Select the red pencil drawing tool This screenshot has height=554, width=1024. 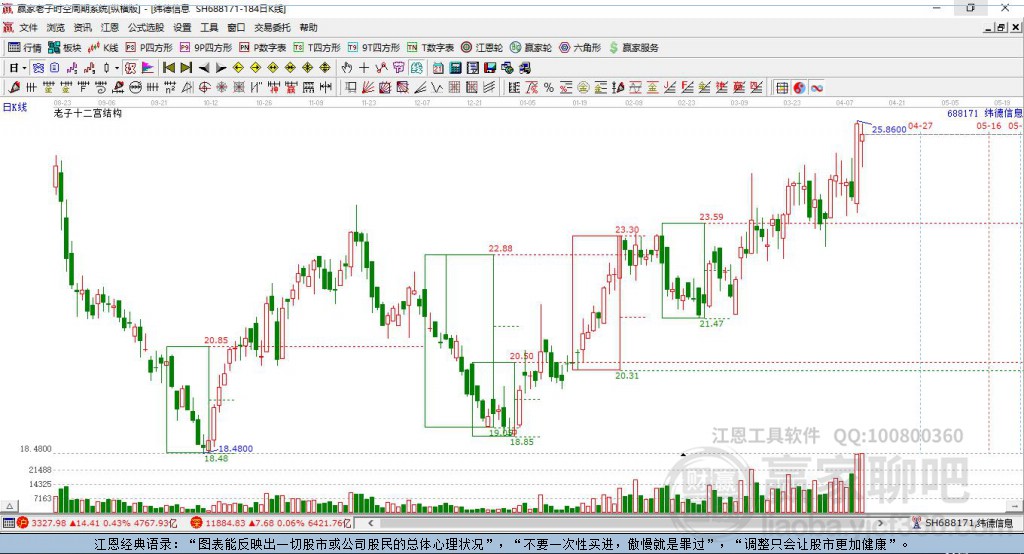tap(14, 88)
